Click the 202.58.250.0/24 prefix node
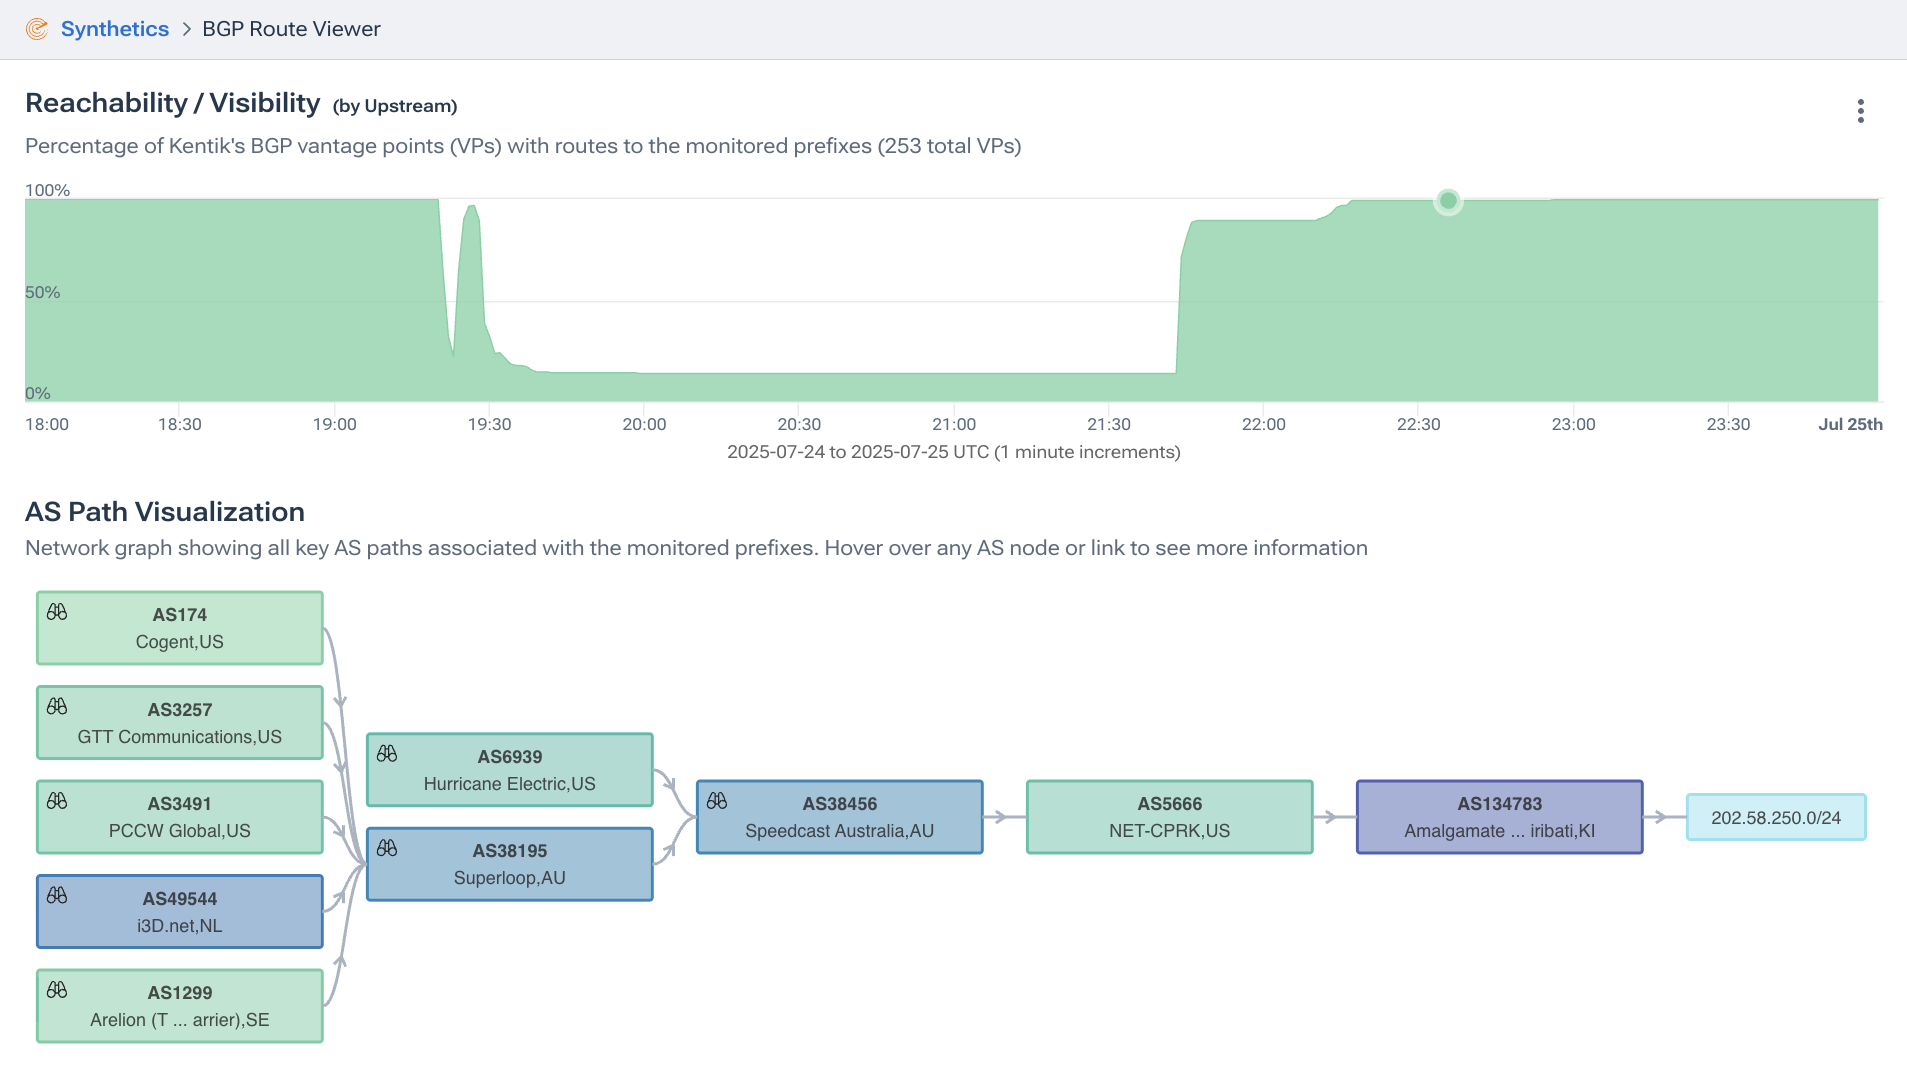Viewport: 1907px width, 1074px height. [1776, 817]
